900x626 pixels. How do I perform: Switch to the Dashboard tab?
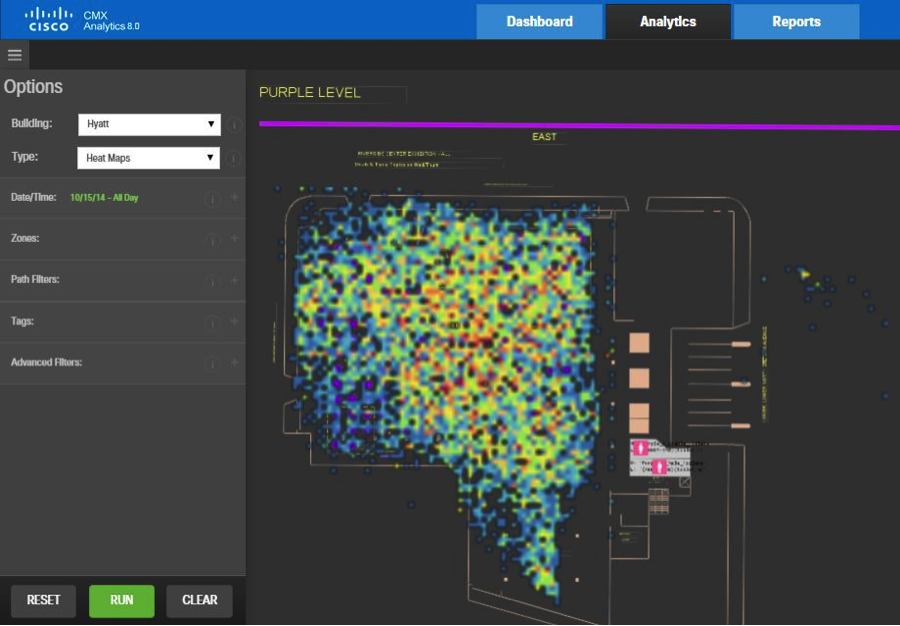point(539,21)
